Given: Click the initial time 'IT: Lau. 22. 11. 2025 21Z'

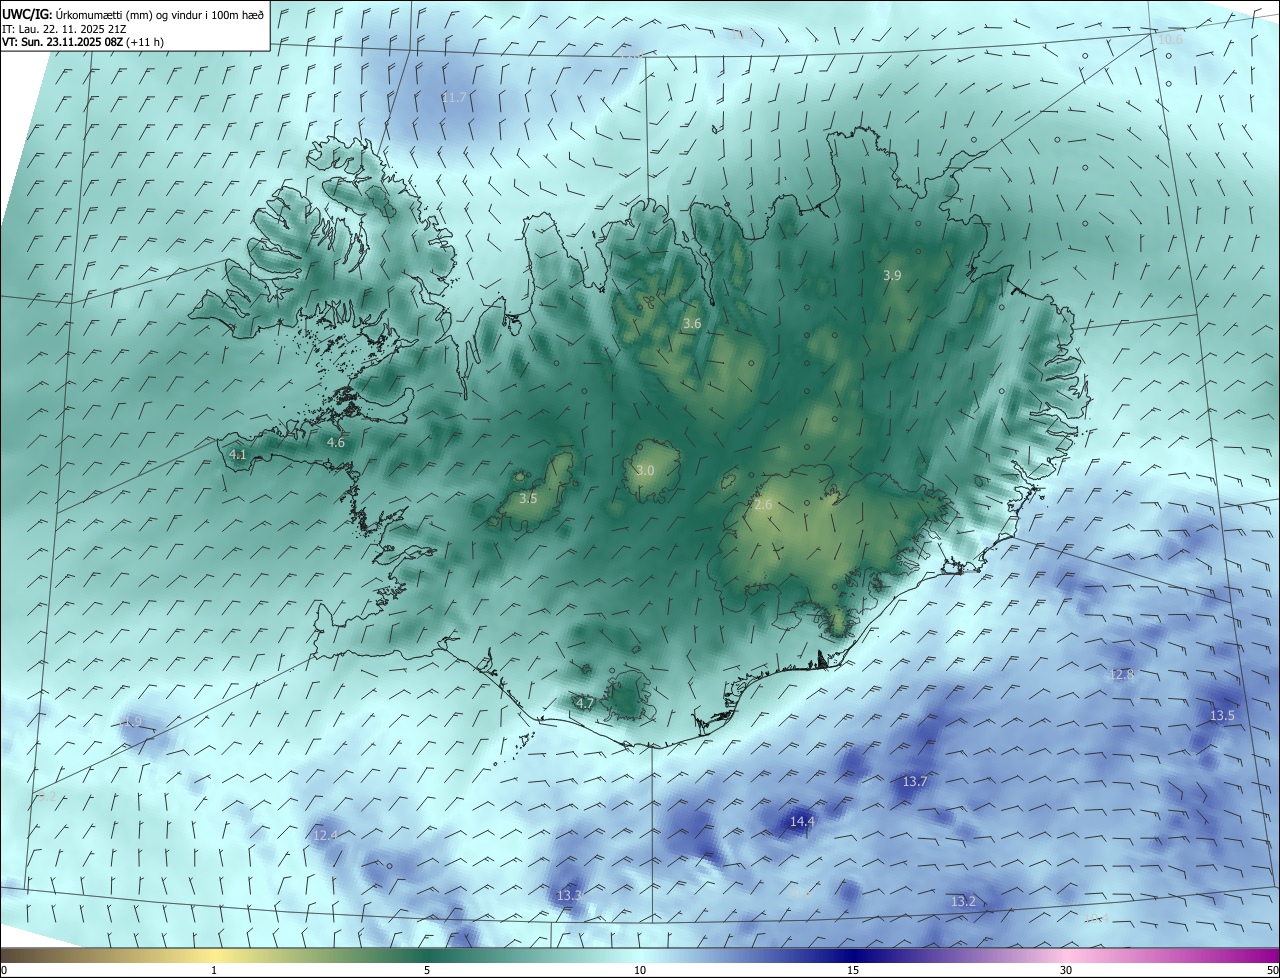Looking at the screenshot, I should click(63, 28).
